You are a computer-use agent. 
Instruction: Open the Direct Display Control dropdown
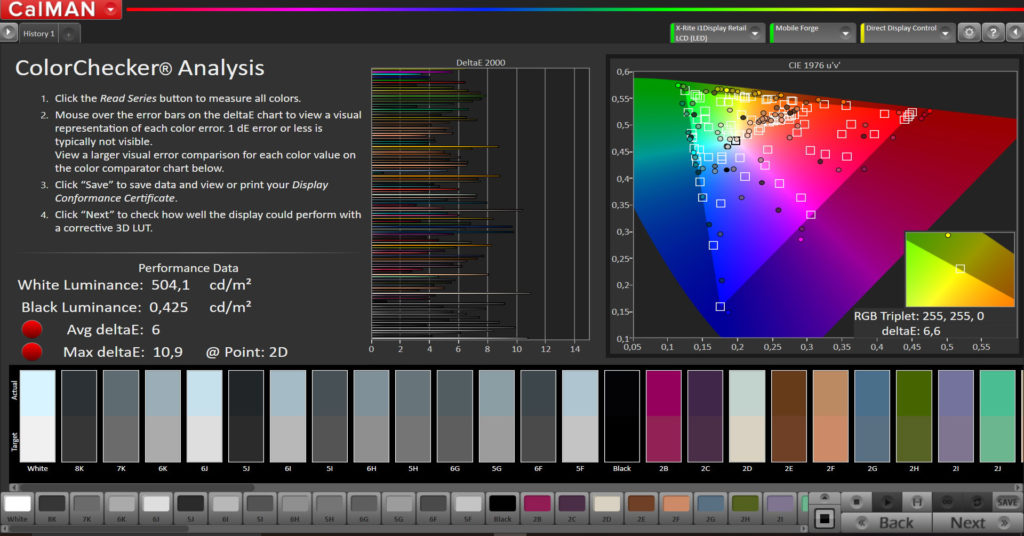pos(943,33)
